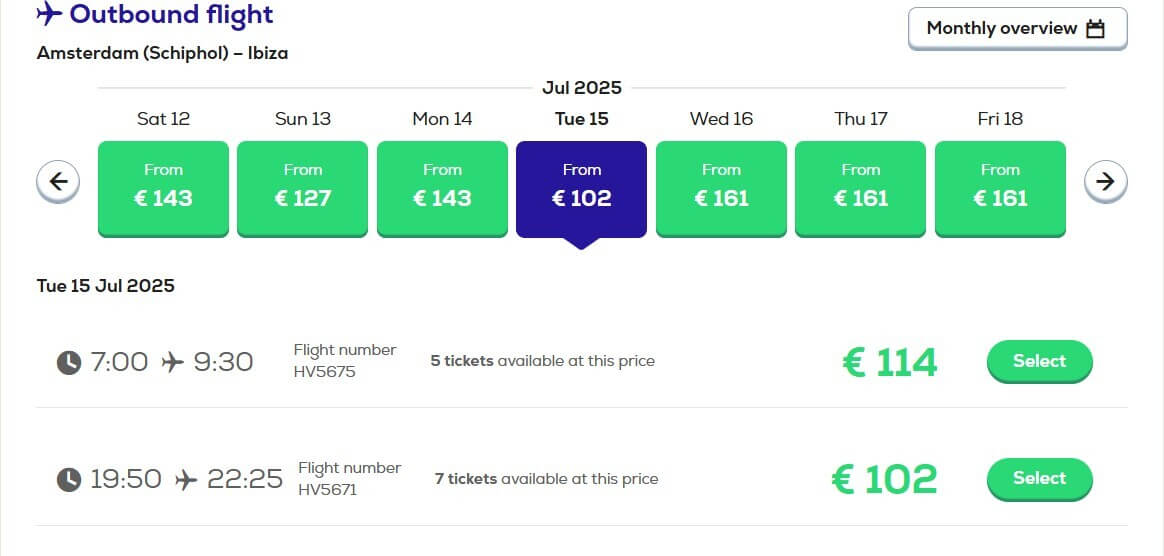1164x556 pixels.
Task: Click the clock icon for the 19:50 flight
Action: tap(69, 480)
